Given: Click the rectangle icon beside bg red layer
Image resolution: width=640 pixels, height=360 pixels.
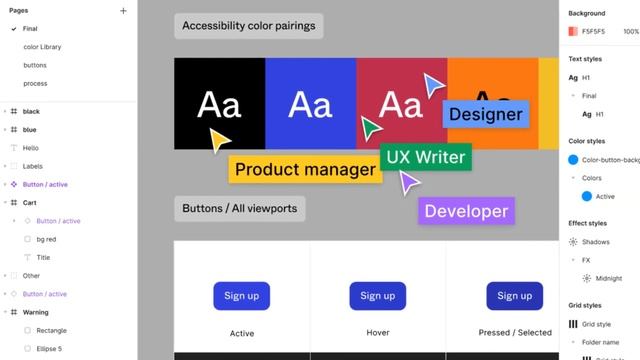Looking at the screenshot, I should (x=27, y=239).
